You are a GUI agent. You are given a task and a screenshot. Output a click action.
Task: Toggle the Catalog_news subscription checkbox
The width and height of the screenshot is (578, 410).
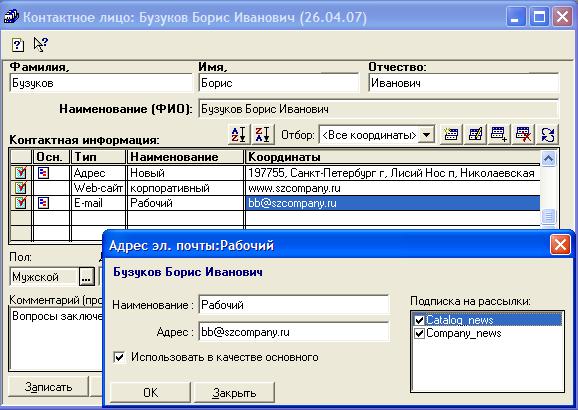click(419, 320)
